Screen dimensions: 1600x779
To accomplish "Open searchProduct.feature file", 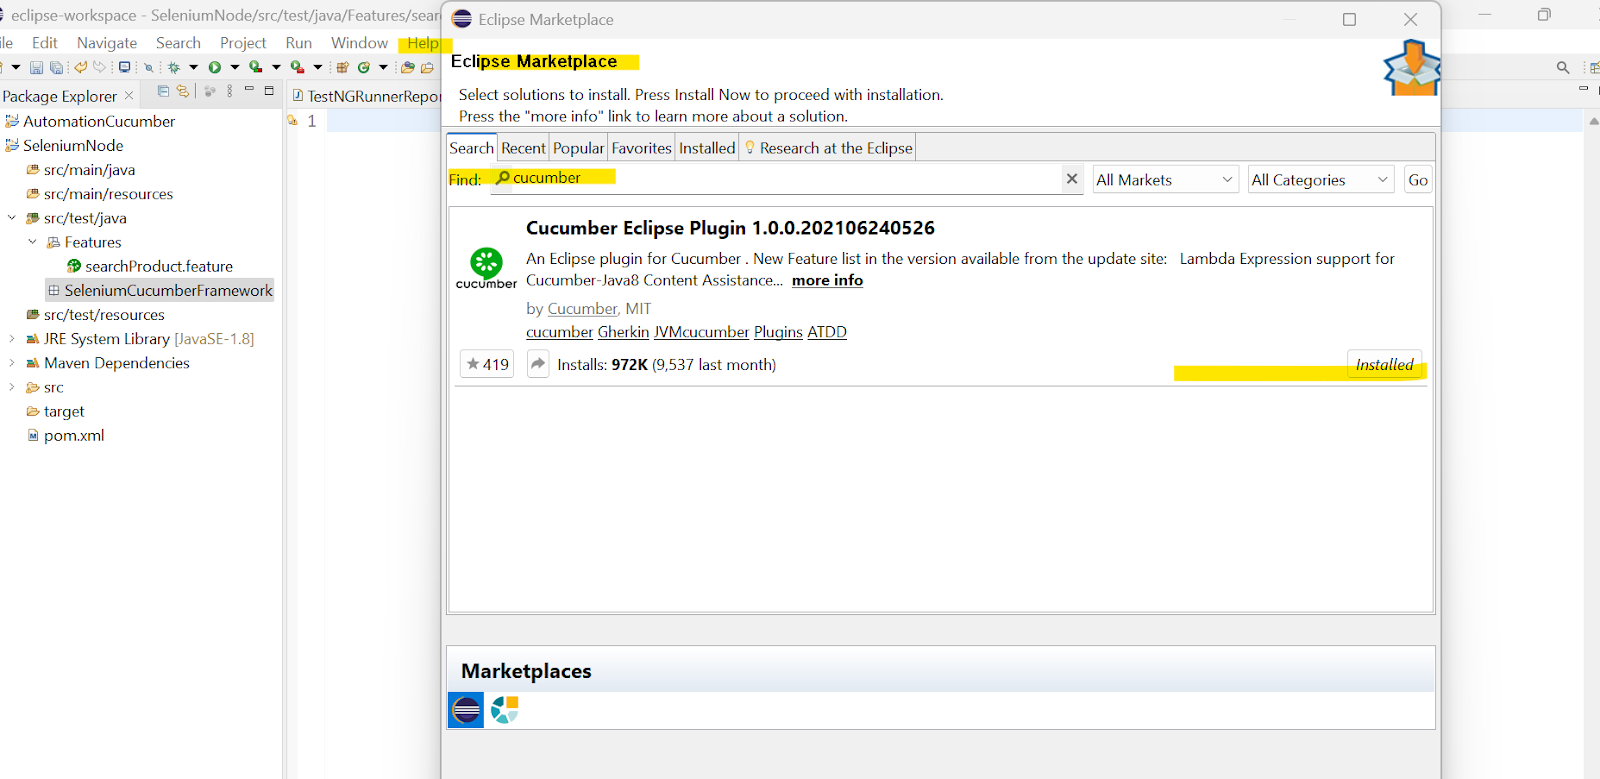I will 159,266.
